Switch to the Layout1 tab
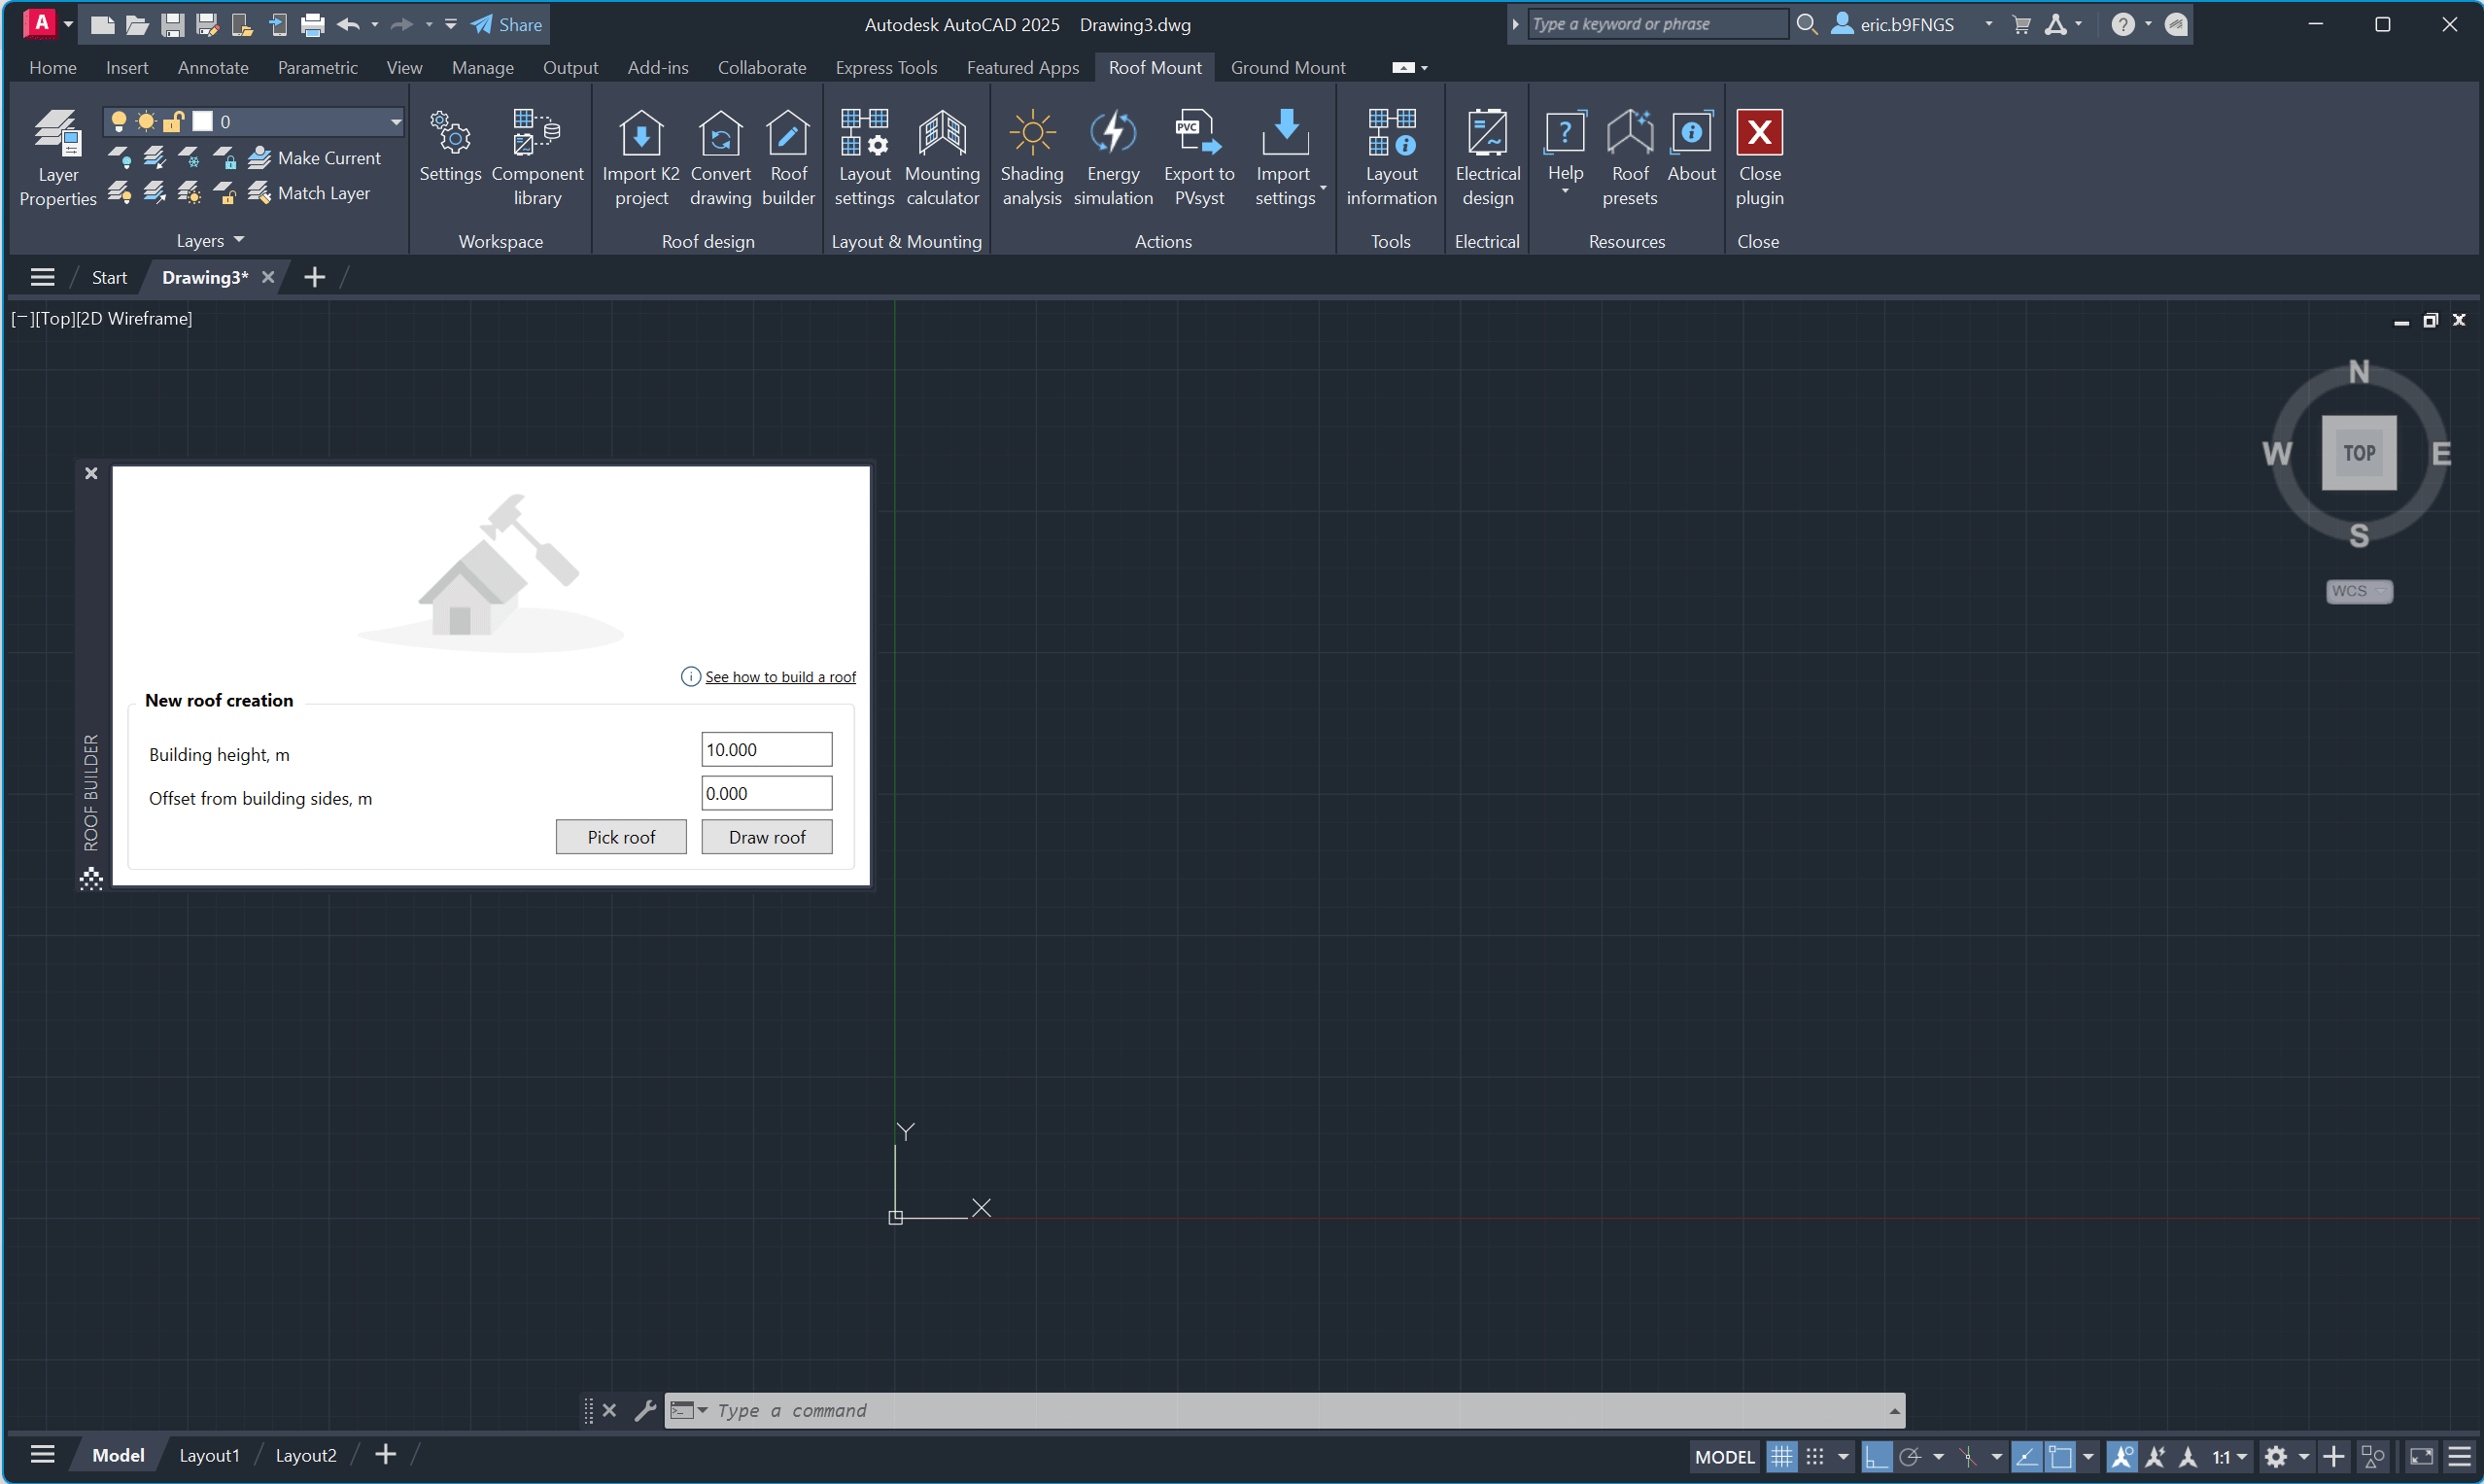The height and width of the screenshot is (1484, 2484). point(209,1455)
